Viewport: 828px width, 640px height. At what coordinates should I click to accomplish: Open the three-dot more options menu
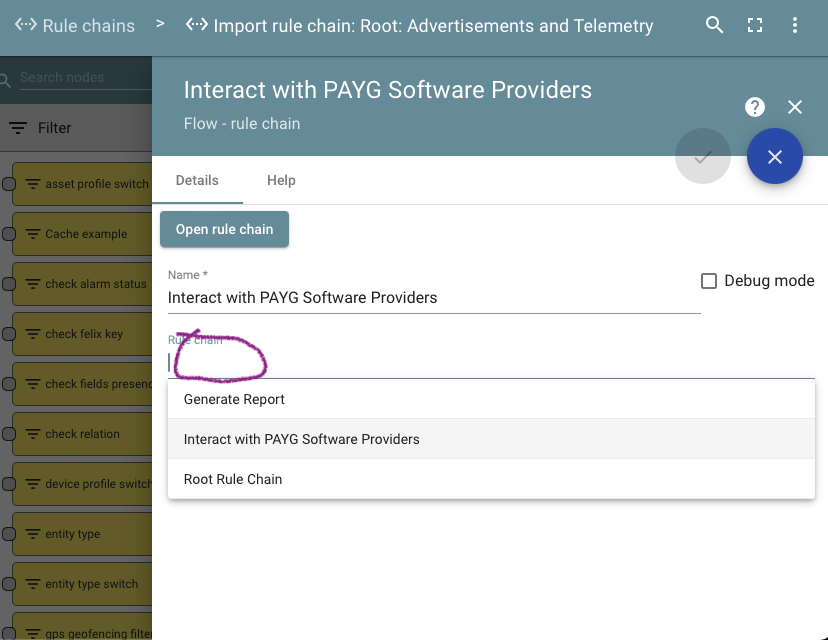click(795, 26)
